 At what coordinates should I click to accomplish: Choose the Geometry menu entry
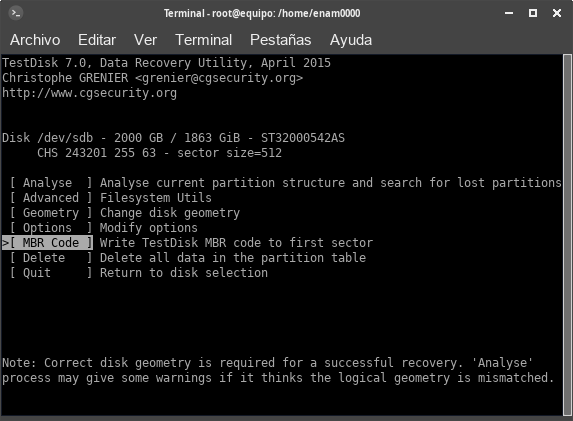point(51,213)
